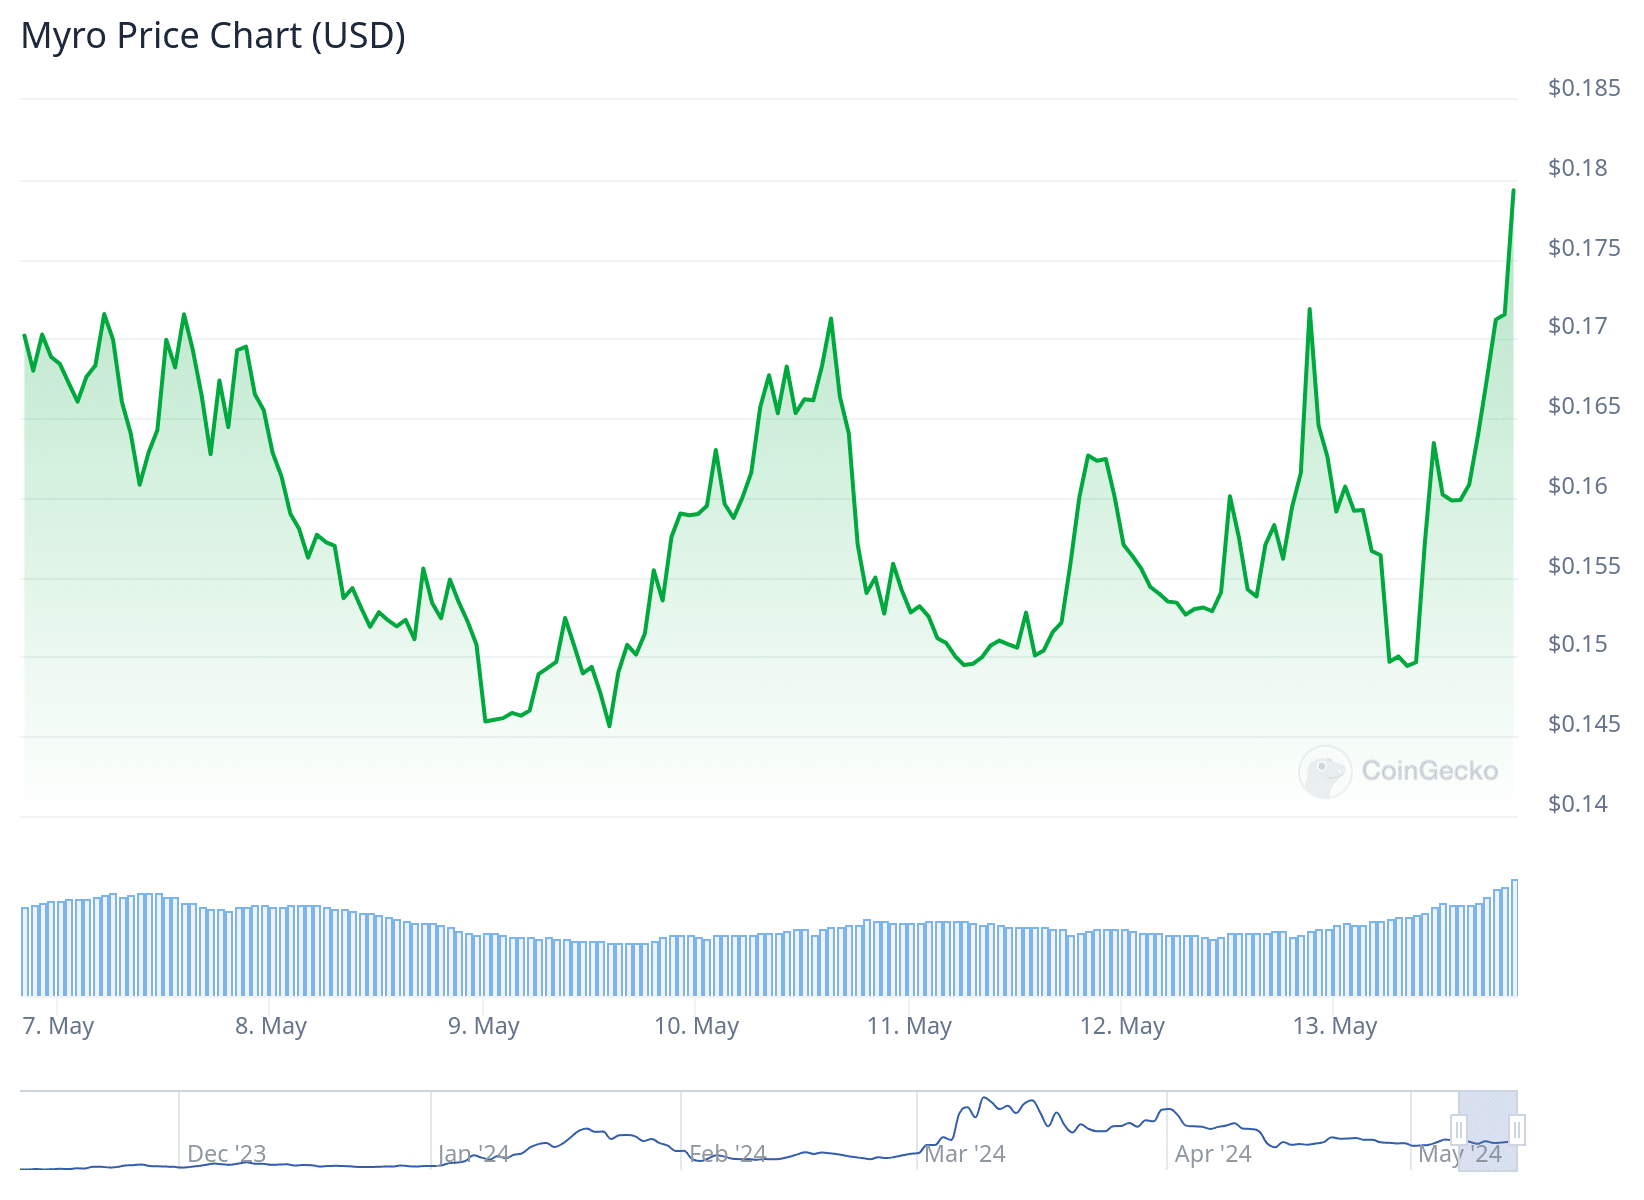Click the final price peak near $0.18
The image size is (1644, 1200).
[1513, 190]
